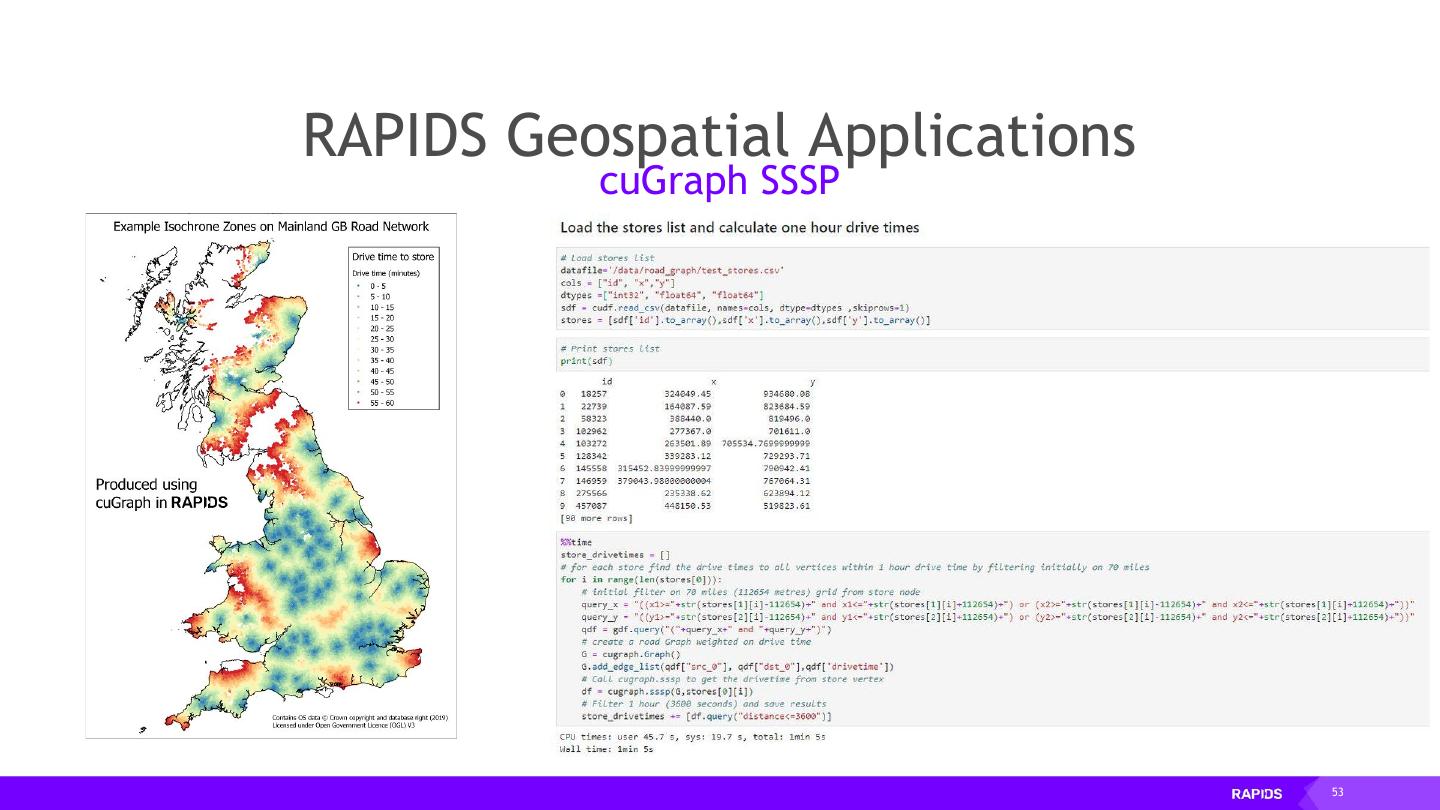The image size is (1440, 810).
Task: Click the "dtypes" definition line
Action: [662, 294]
